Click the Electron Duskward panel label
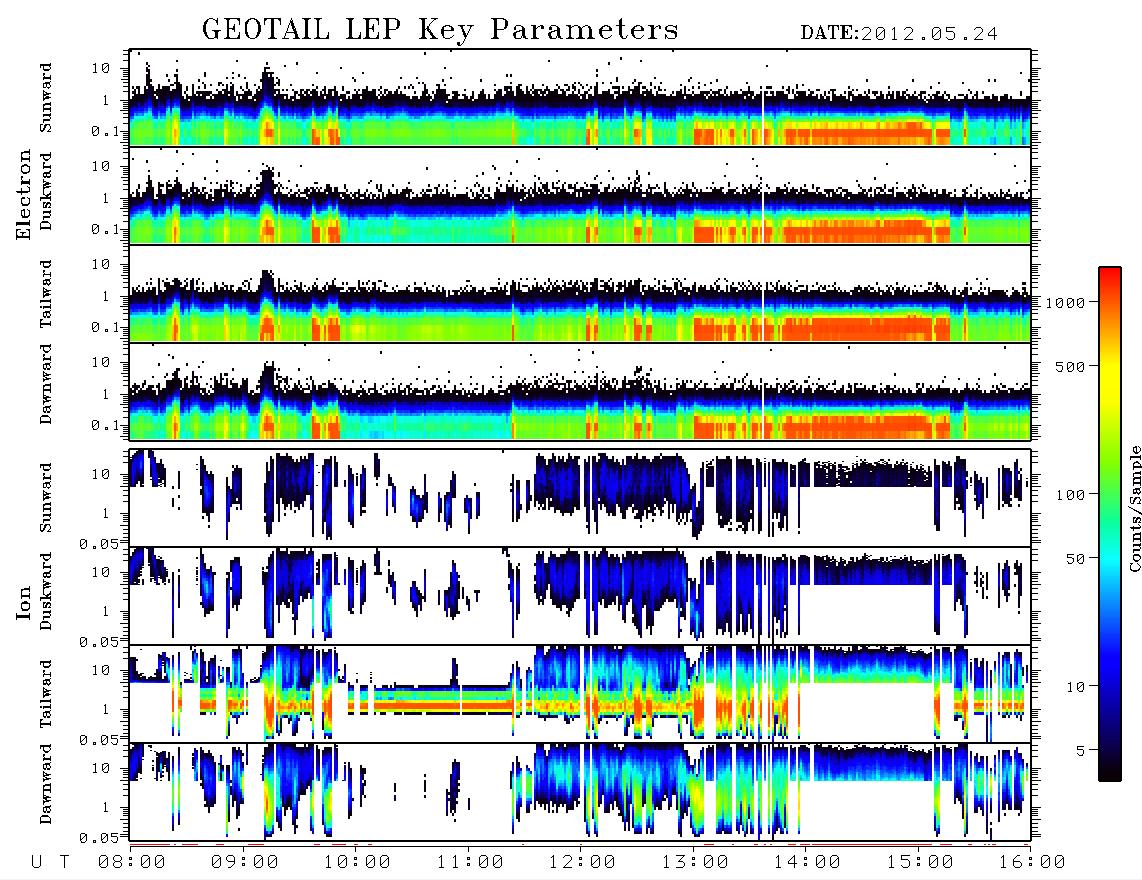The height and width of the screenshot is (880, 1142). pos(46,192)
